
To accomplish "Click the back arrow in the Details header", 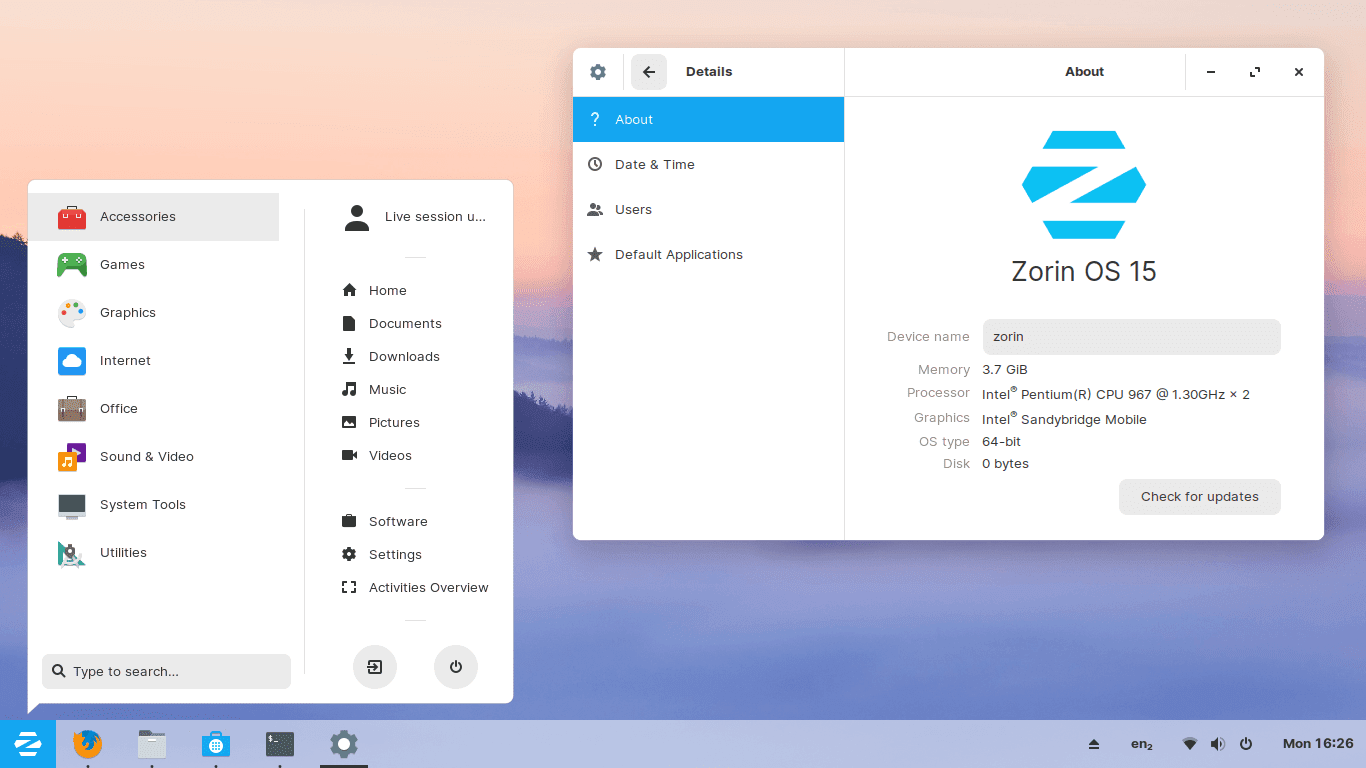I will (648, 71).
